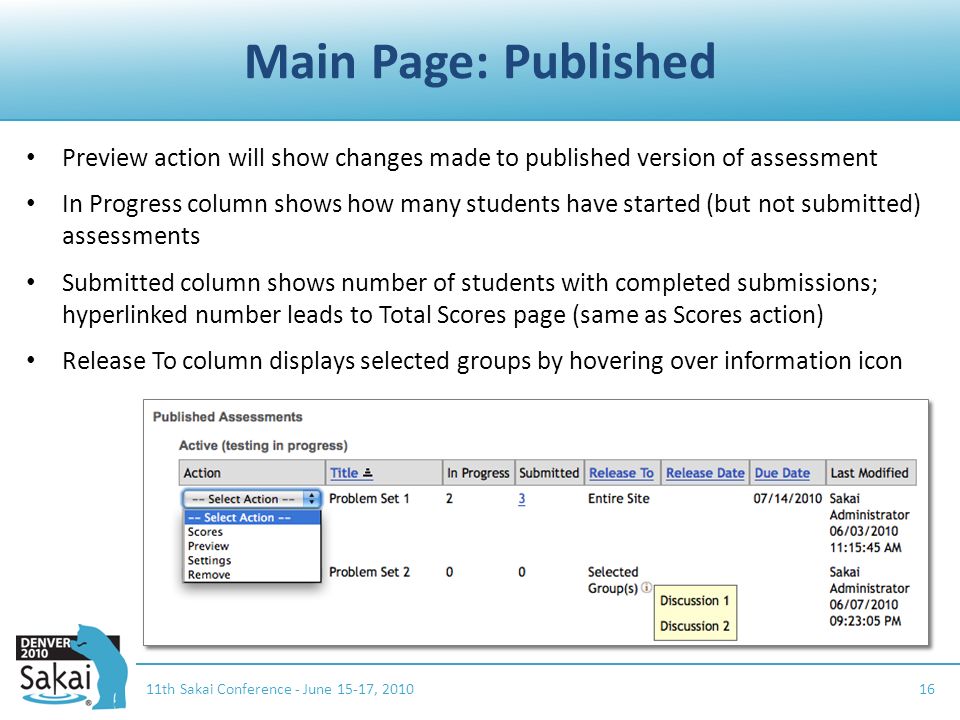The height and width of the screenshot is (720, 960).
Task: Open submitted count link '3' for Problem Set 1
Action: click(x=522, y=499)
